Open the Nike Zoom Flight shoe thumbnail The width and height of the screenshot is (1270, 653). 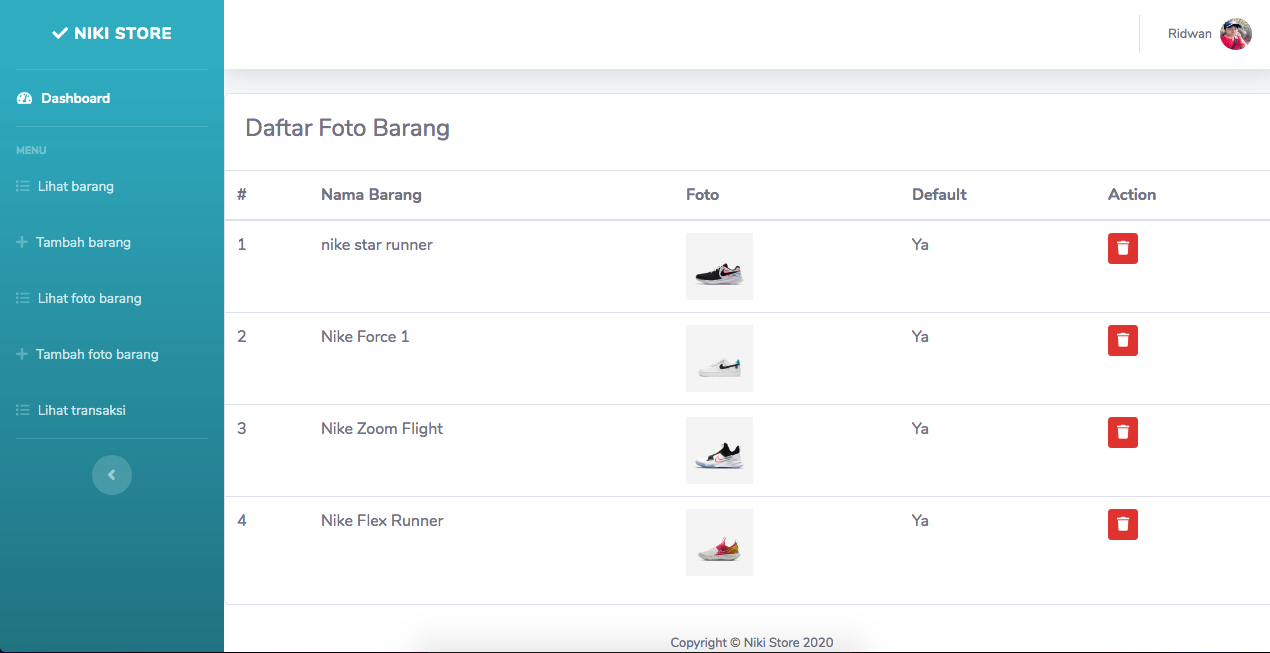[x=719, y=450]
